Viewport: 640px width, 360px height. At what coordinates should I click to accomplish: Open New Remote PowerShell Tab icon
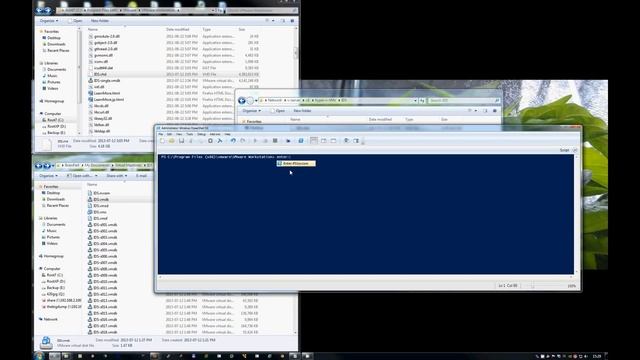click(x=288, y=141)
